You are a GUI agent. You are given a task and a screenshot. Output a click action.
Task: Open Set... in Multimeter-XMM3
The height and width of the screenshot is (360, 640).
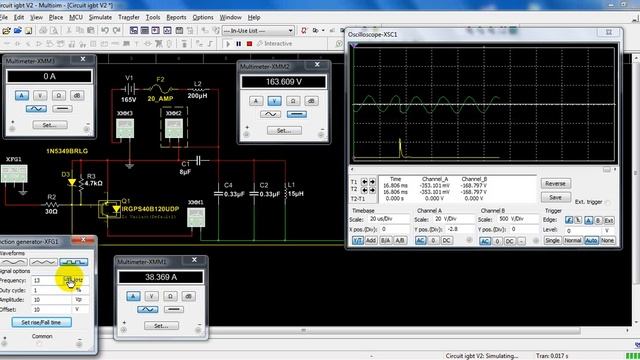click(x=50, y=125)
